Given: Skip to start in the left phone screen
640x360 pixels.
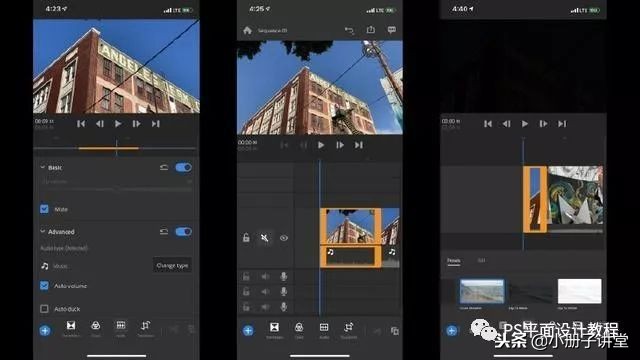Looking at the screenshot, I should click(81, 124).
